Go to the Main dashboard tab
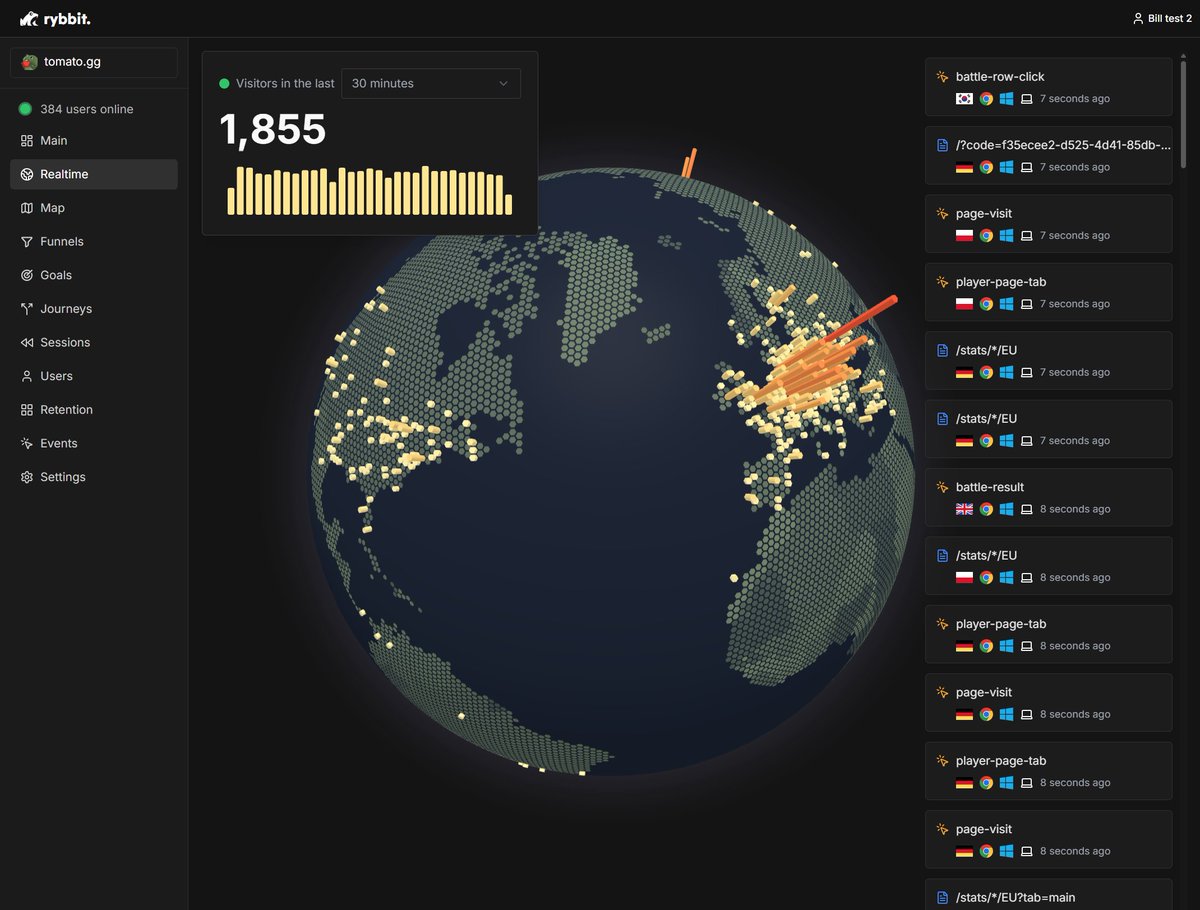1200x910 pixels. (54, 141)
